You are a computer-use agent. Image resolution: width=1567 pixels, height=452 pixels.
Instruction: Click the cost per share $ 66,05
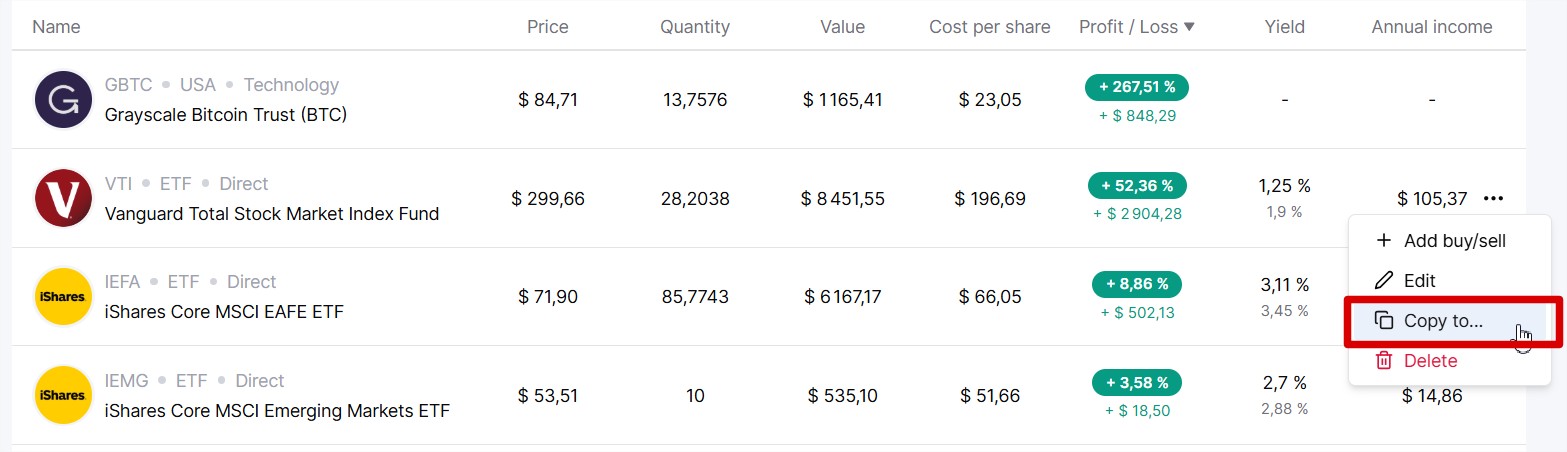pyautogui.click(x=990, y=297)
